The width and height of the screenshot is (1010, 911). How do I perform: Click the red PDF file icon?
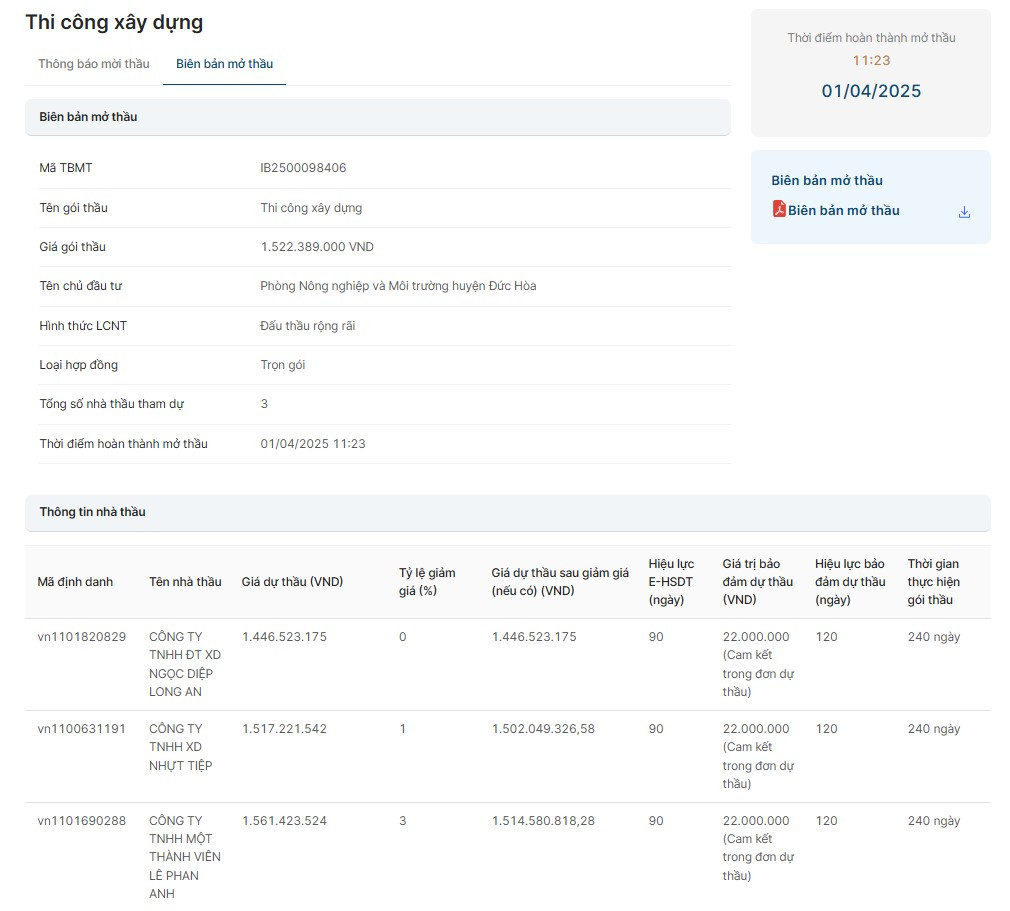779,209
